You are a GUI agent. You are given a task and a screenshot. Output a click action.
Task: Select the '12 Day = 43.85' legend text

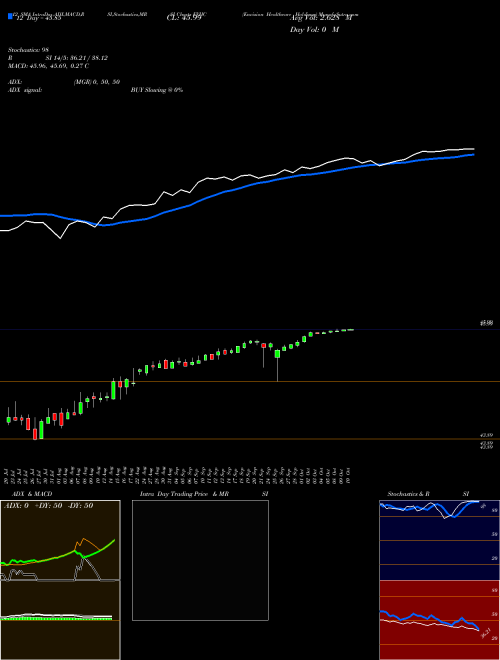(39, 18)
